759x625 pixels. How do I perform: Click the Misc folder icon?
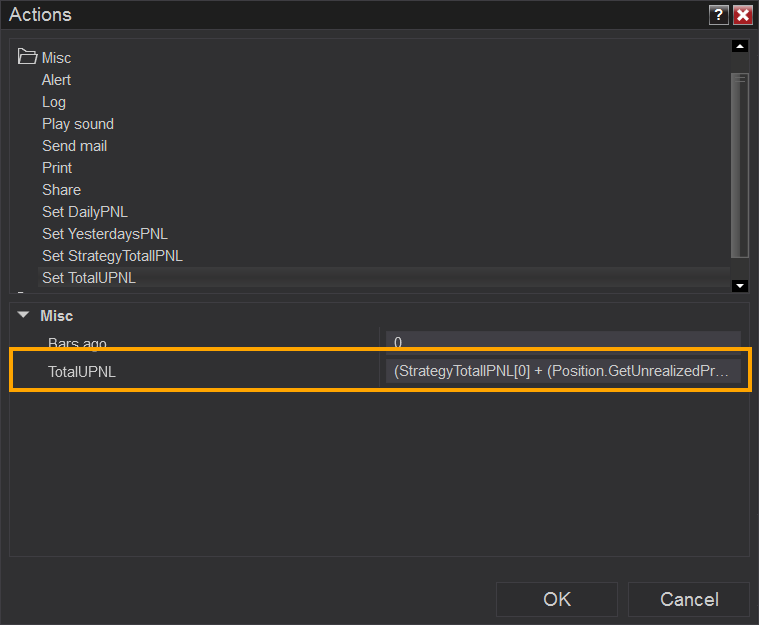[x=28, y=58]
